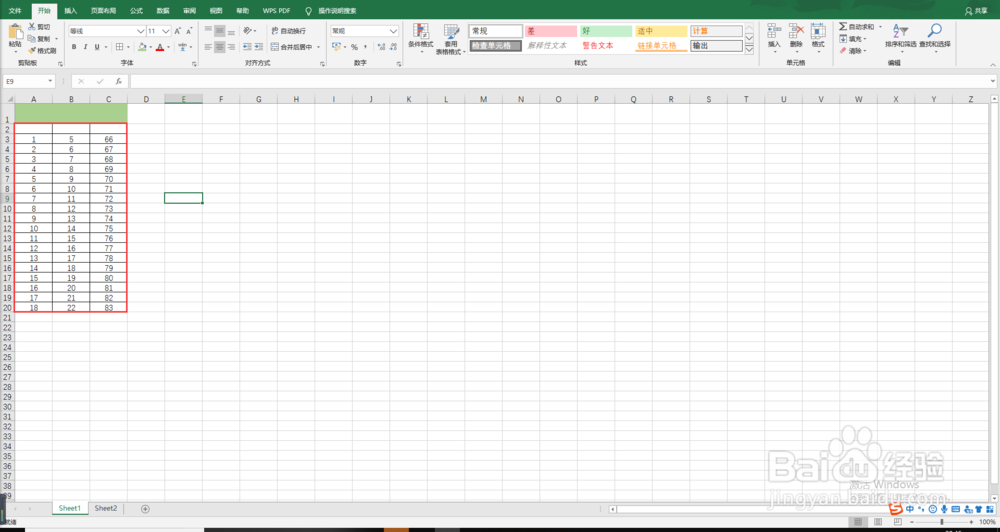
Task: Click the insert function fx icon
Action: (118, 82)
